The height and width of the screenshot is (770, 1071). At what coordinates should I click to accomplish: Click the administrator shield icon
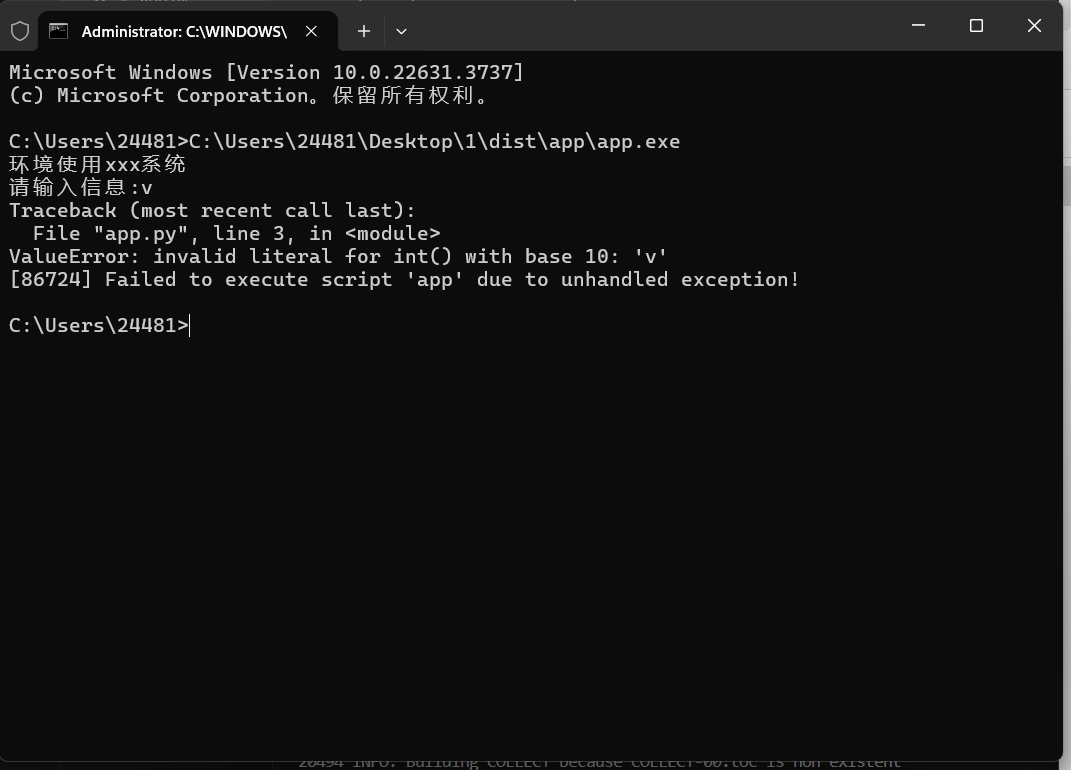[20, 31]
